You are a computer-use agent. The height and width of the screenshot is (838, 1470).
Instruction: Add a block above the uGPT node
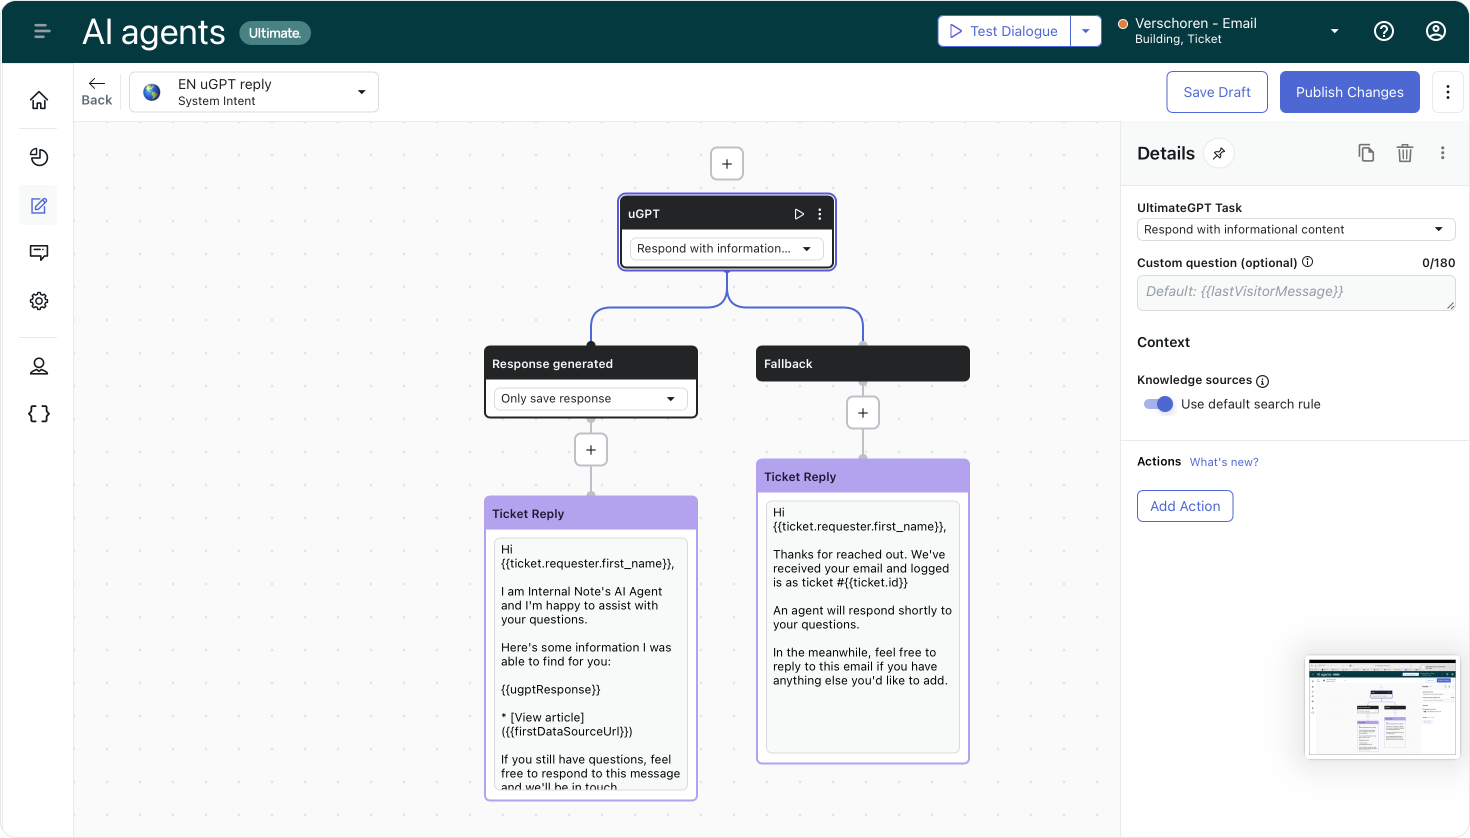click(x=727, y=164)
